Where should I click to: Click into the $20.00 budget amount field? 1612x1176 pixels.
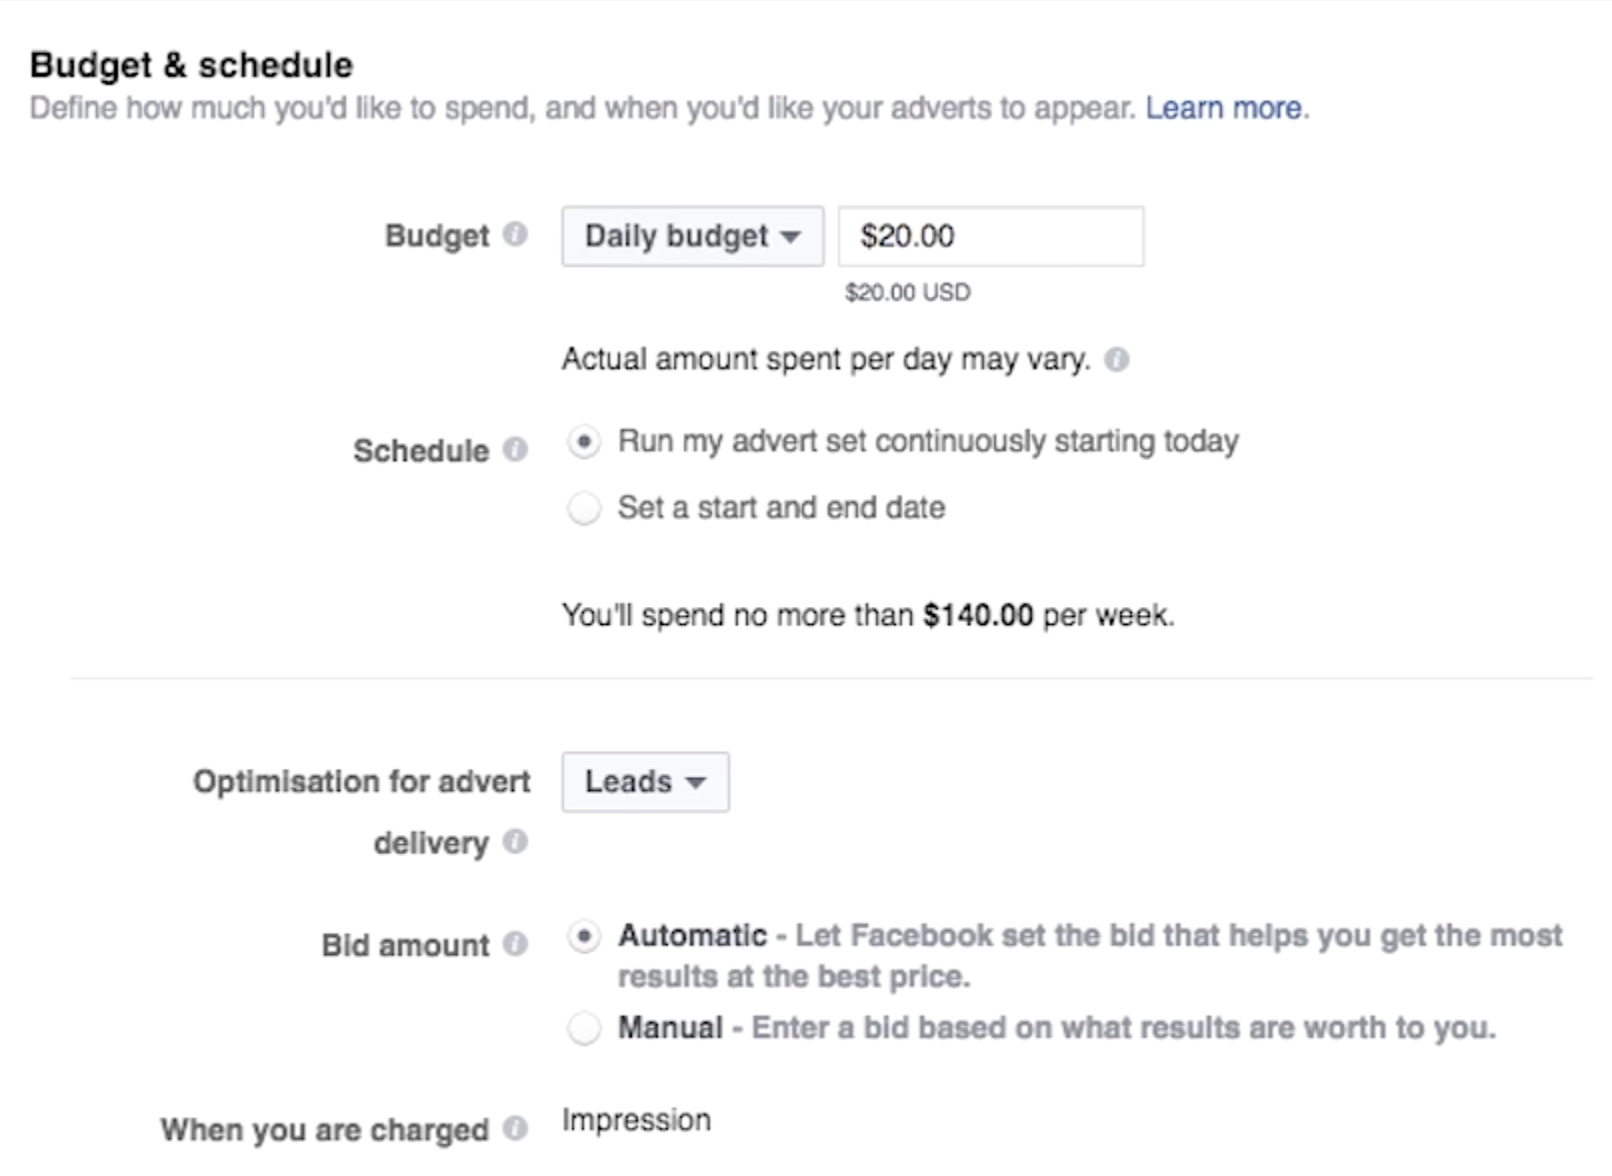click(x=990, y=236)
